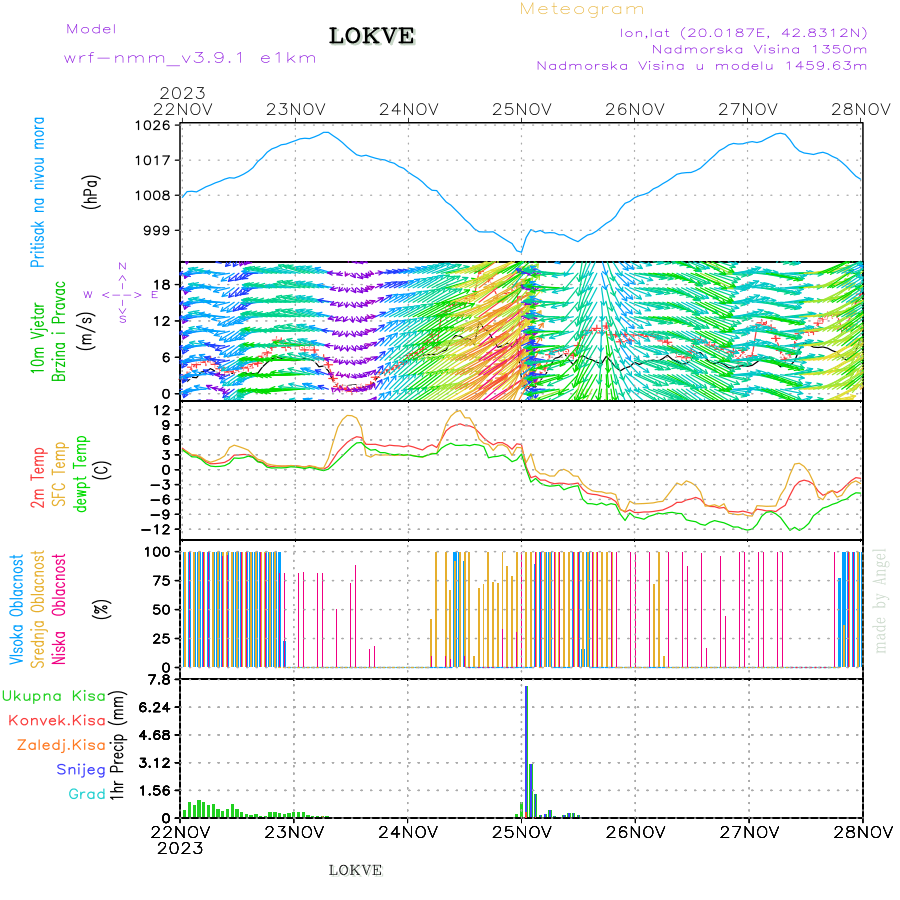Click the pressure minimum near 25NOV
900x900 pixels.
520,251
